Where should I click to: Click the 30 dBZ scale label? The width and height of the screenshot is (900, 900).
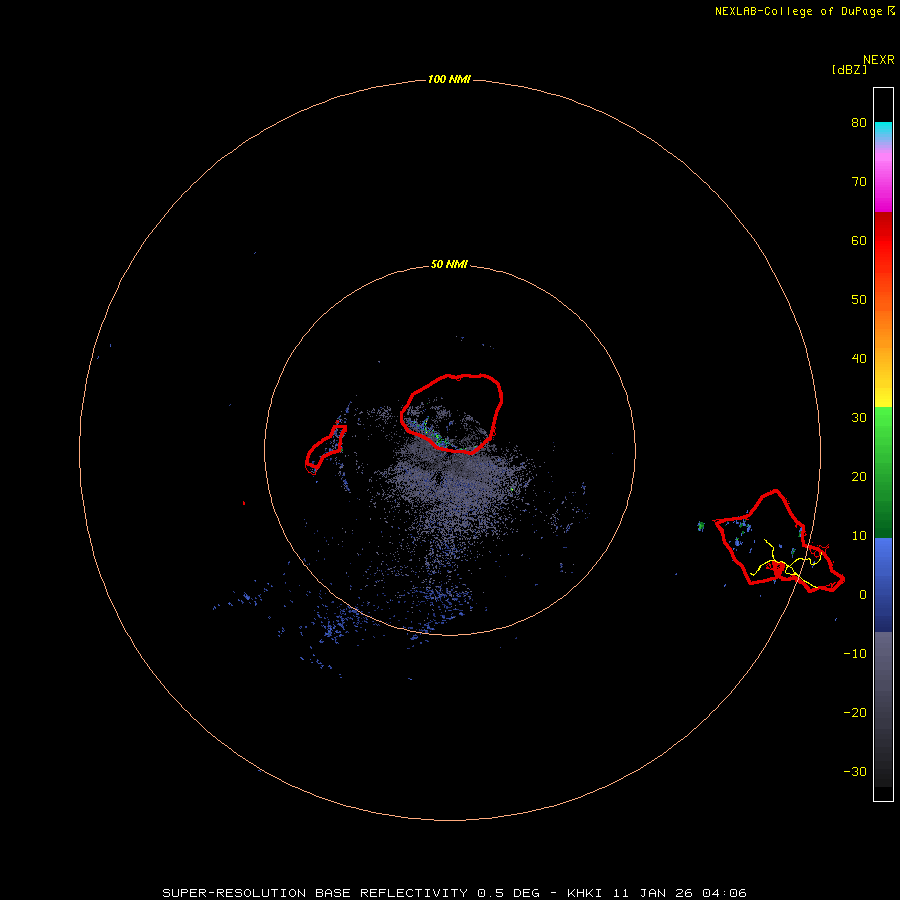859,418
